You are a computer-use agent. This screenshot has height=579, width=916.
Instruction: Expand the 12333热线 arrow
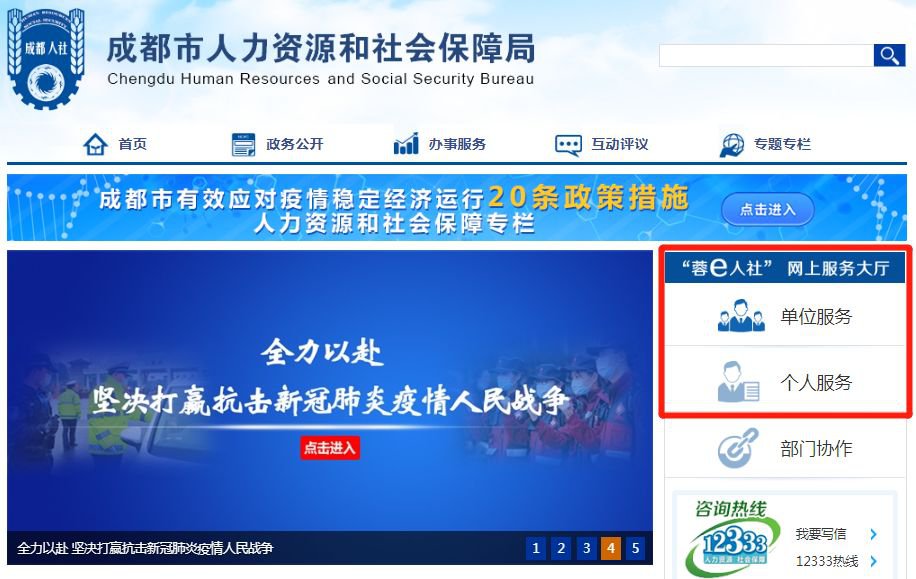pyautogui.click(x=873, y=561)
